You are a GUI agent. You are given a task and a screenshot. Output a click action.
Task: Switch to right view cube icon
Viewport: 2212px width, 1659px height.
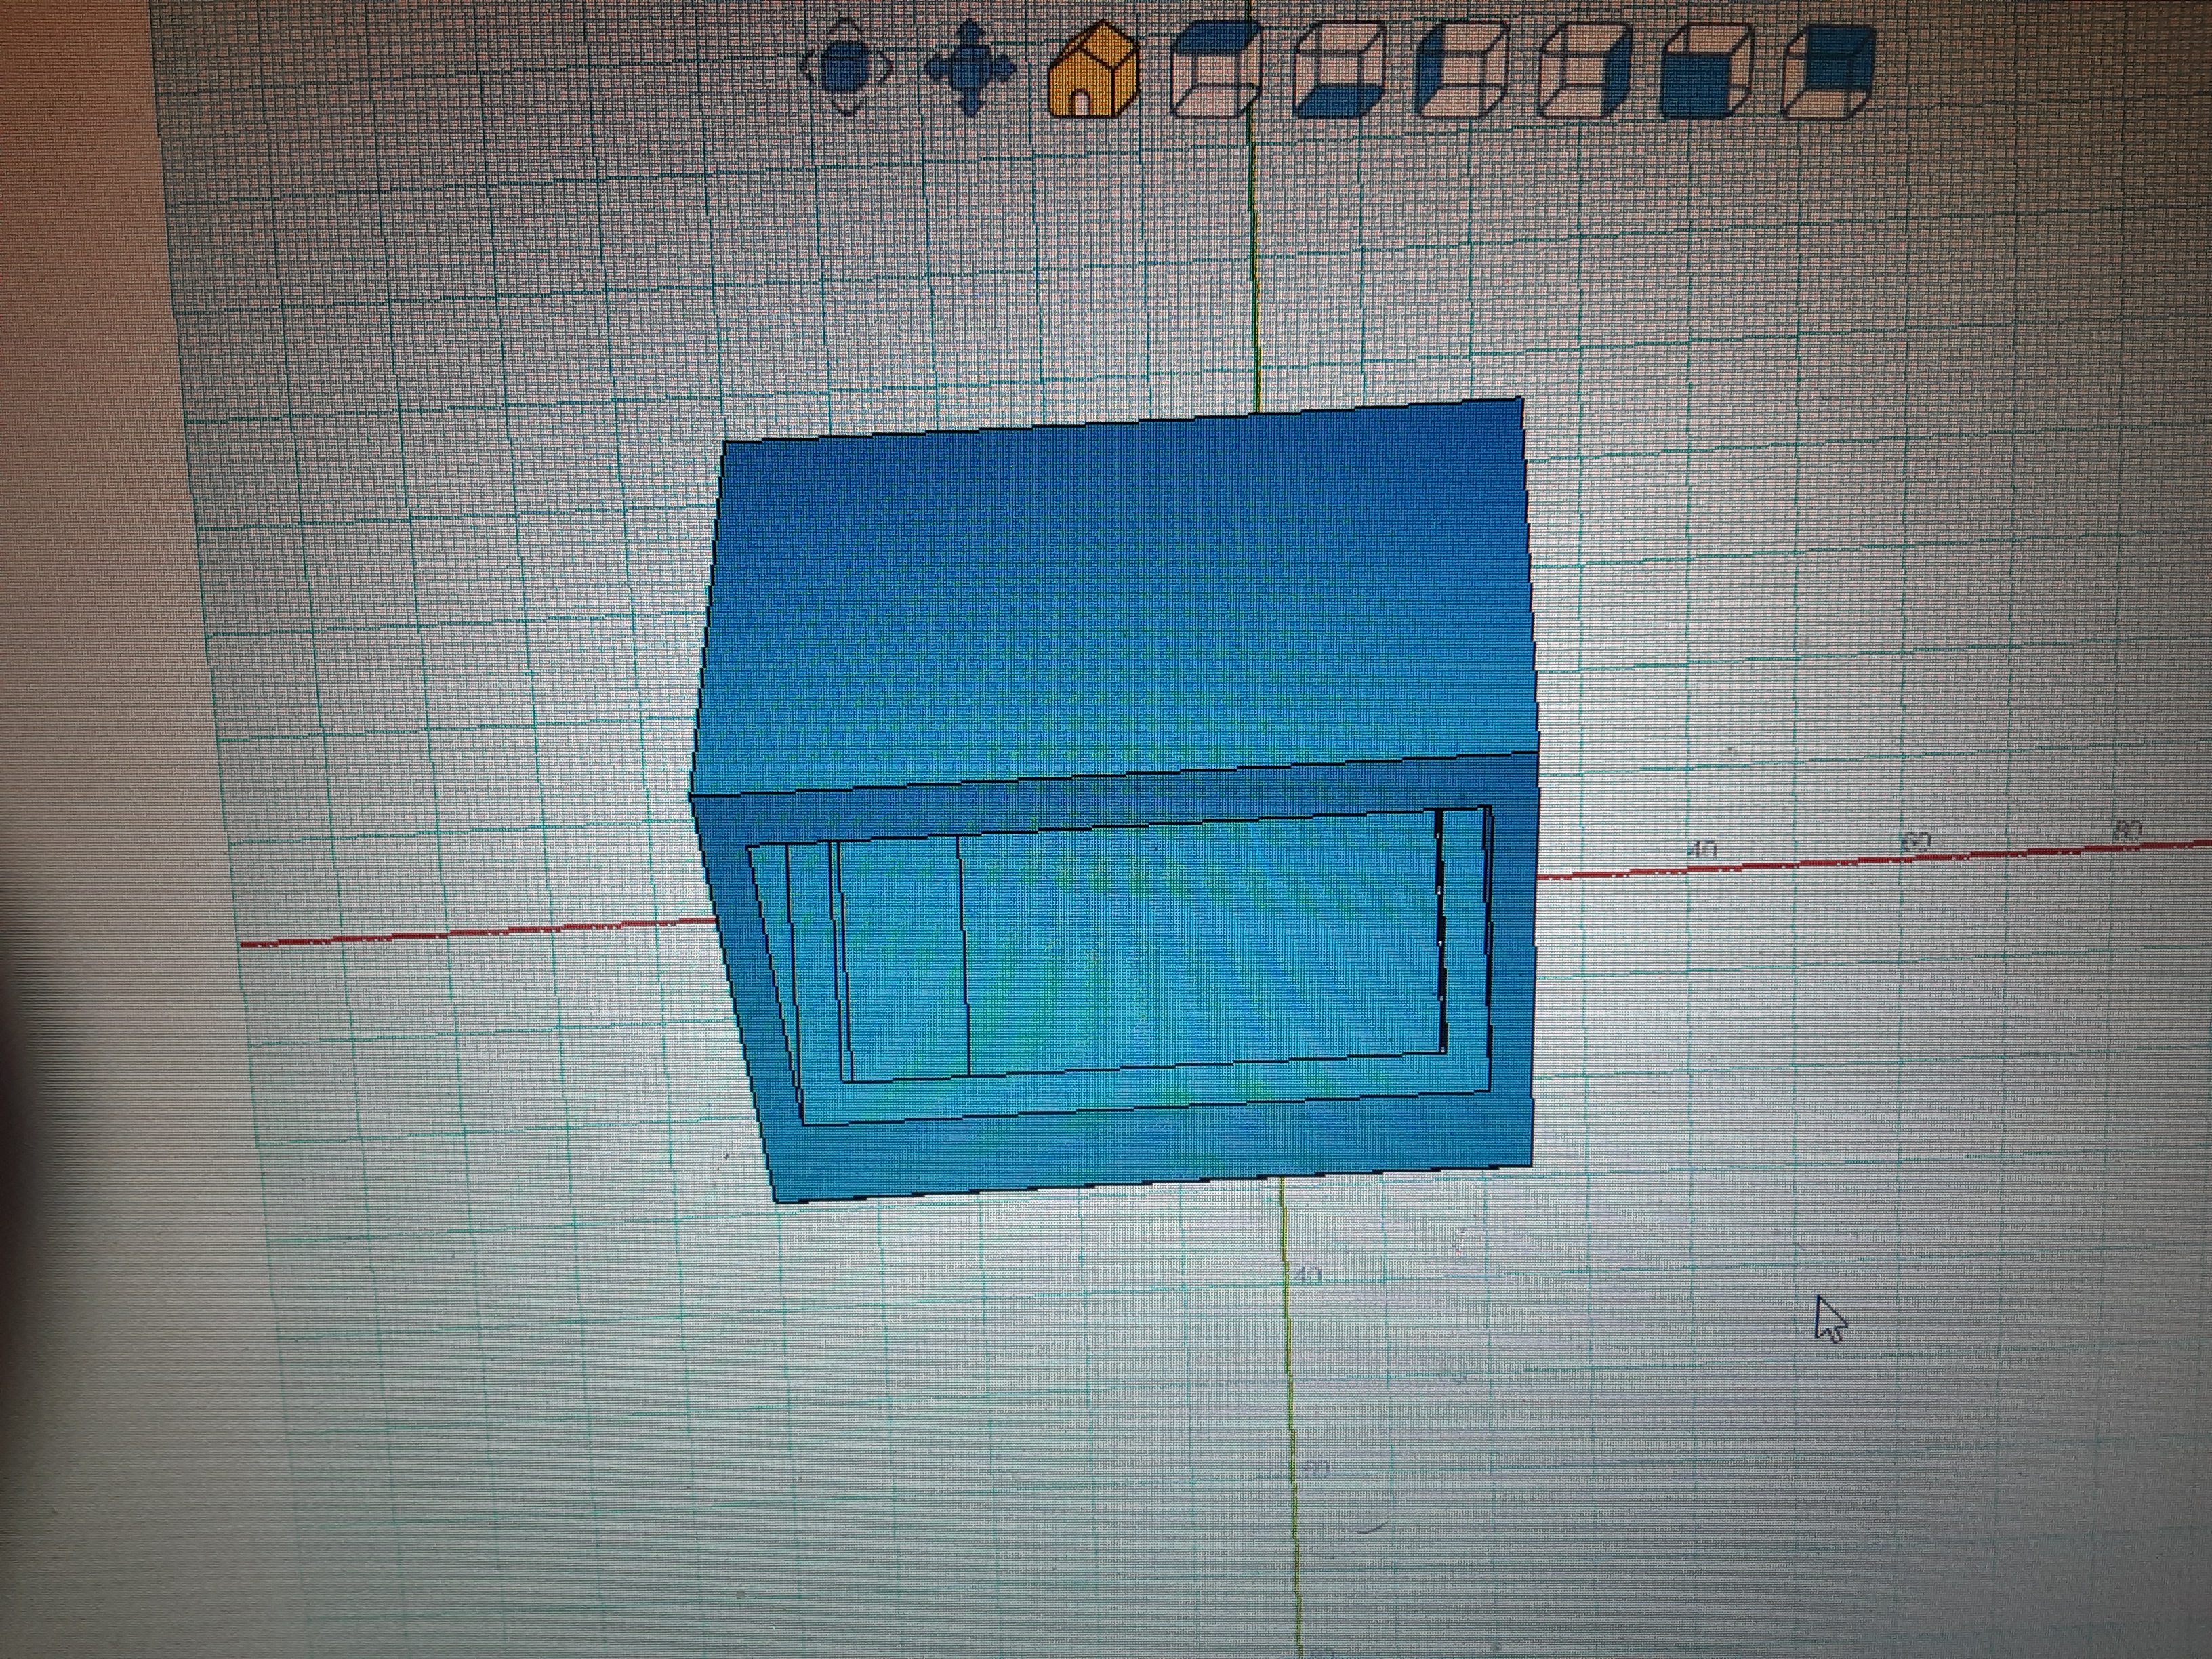point(1584,70)
